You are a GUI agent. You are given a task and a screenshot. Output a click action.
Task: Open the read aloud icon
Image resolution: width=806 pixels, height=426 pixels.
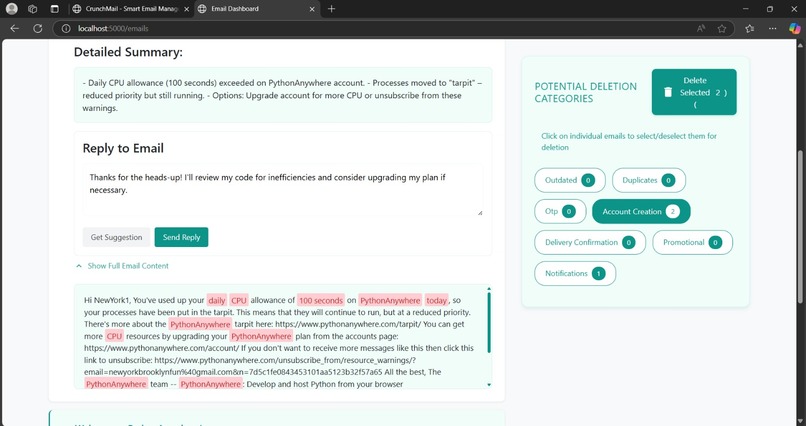[x=701, y=29]
